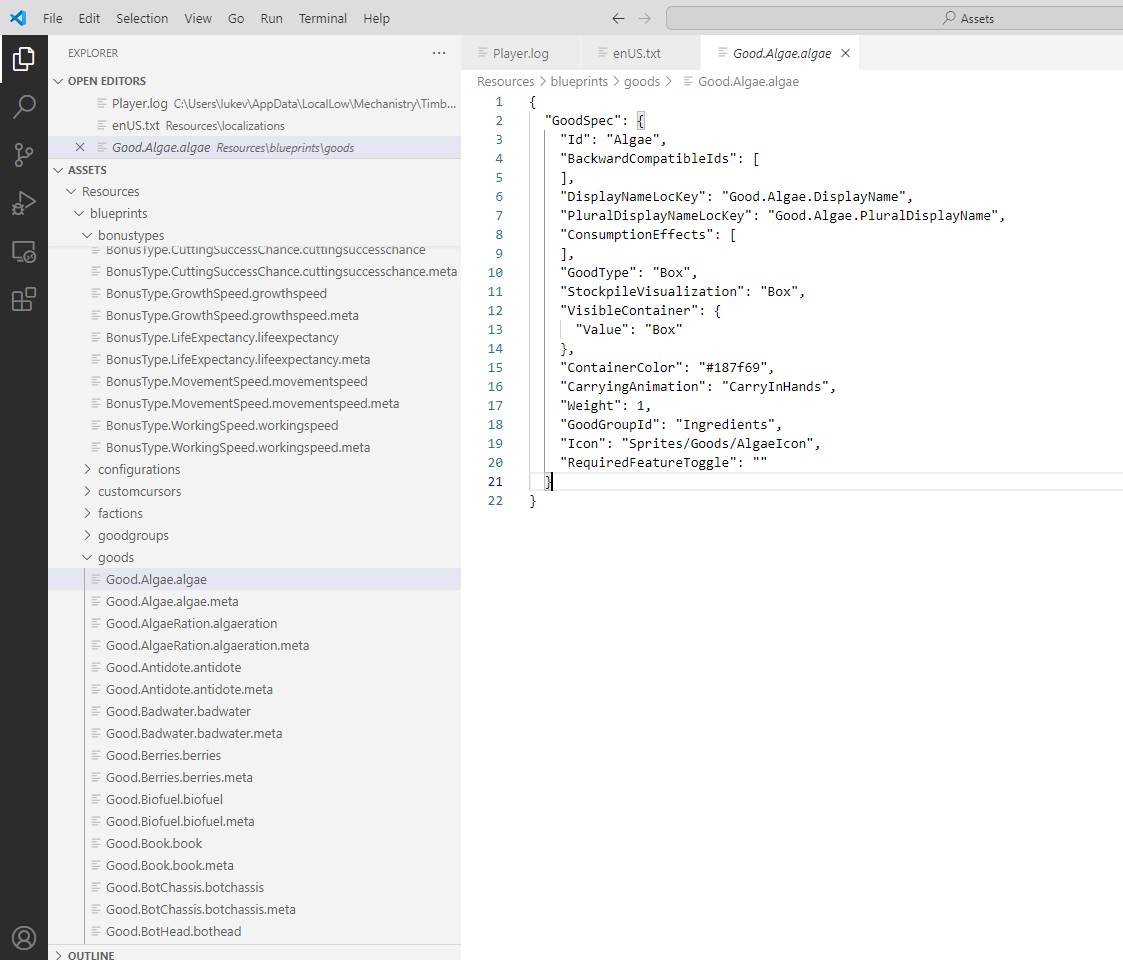Click the Assets command center search box
The height and width of the screenshot is (960, 1123).
[x=895, y=19]
